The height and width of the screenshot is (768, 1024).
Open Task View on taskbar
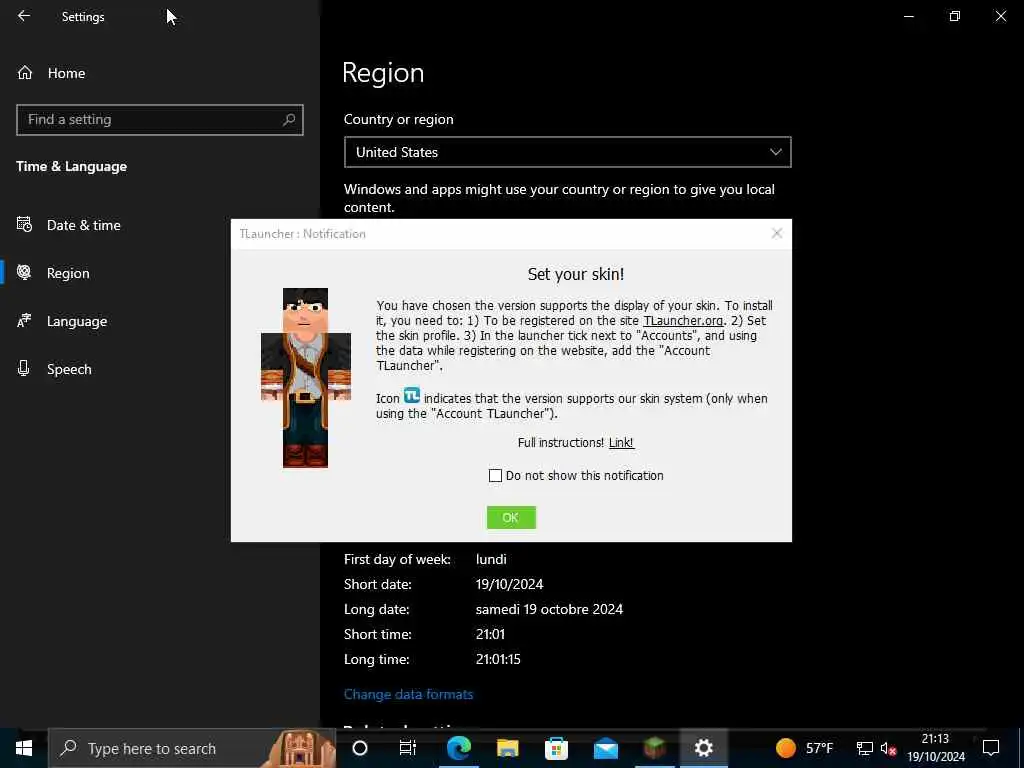click(408, 748)
